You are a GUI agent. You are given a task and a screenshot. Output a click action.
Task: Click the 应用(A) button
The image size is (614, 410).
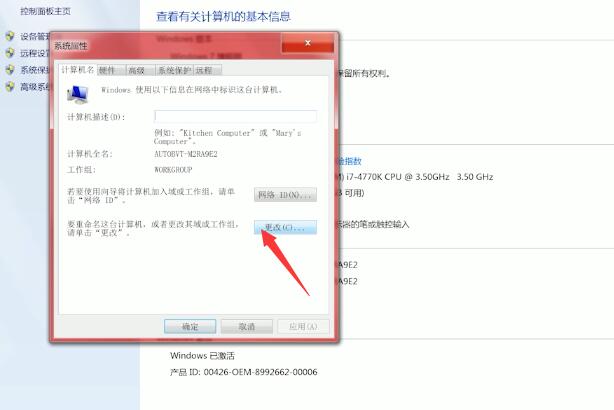pos(303,326)
